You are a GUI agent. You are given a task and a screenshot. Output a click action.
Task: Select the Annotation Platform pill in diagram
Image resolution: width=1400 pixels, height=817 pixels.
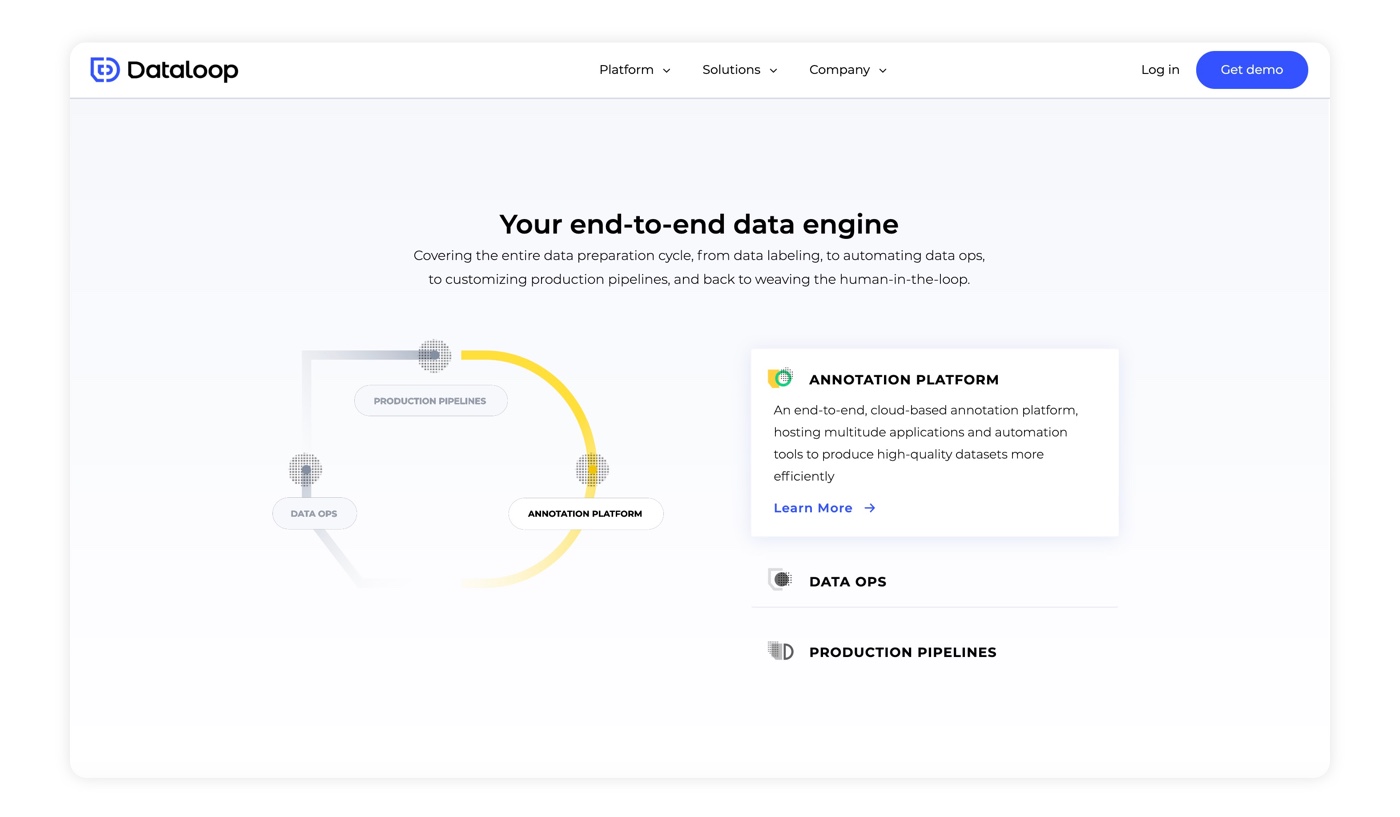[585, 514]
